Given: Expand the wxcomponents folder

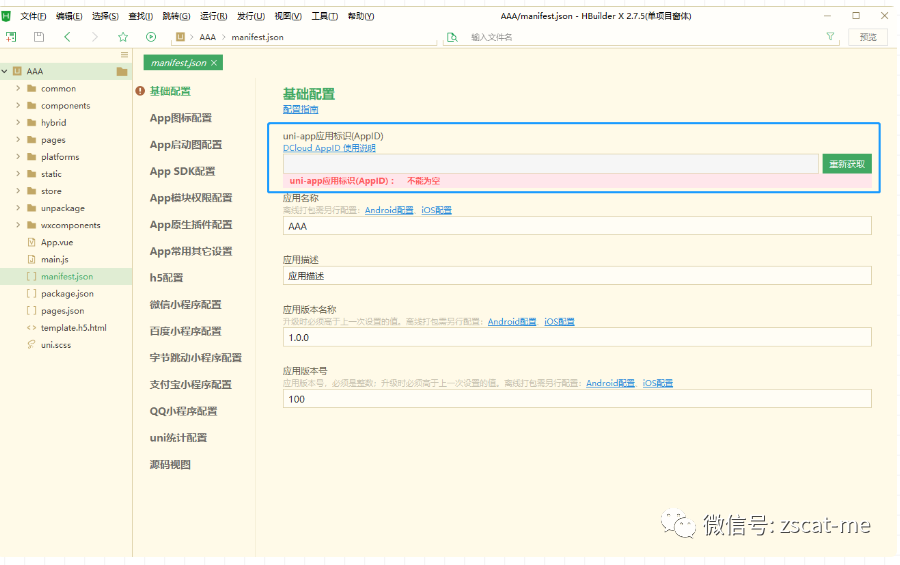Looking at the screenshot, I should (18, 225).
